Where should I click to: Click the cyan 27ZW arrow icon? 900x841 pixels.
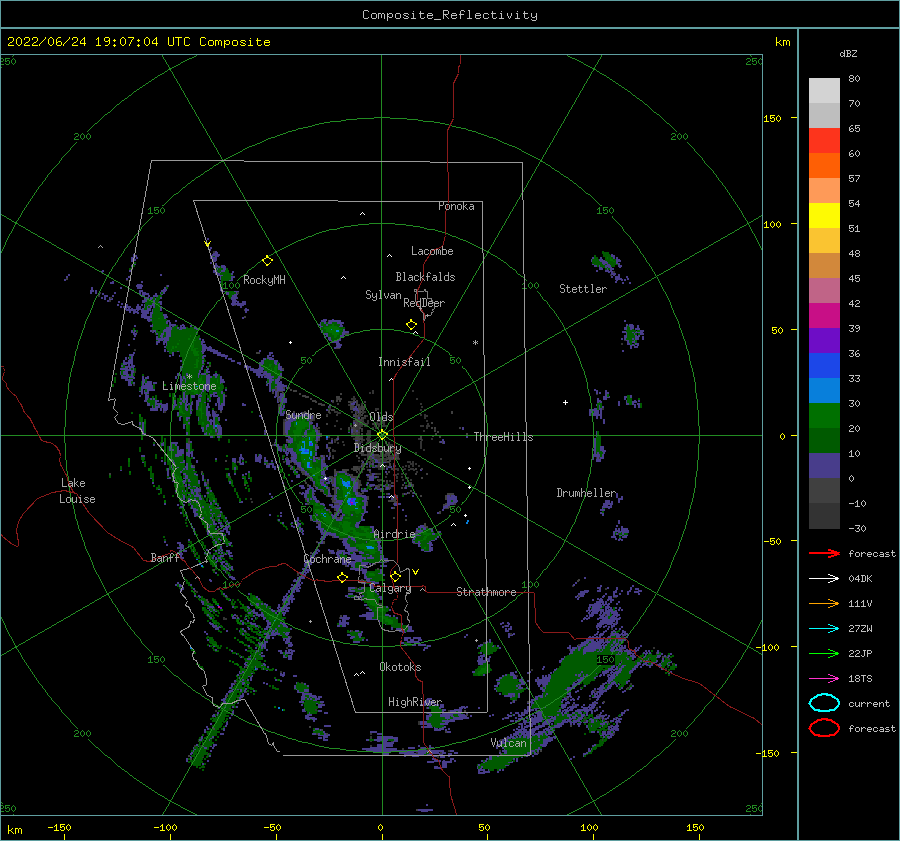click(x=824, y=629)
